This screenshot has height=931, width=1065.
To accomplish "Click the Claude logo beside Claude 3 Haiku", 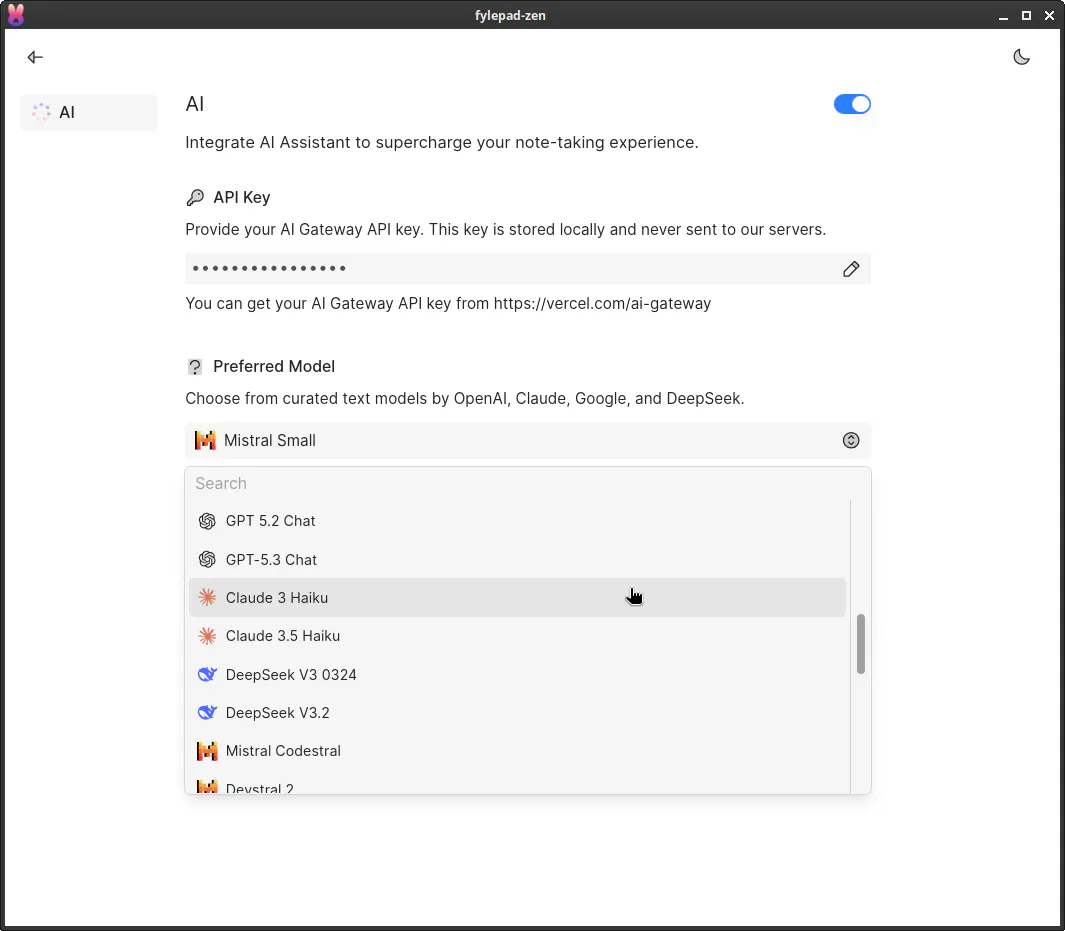I will [x=207, y=598].
